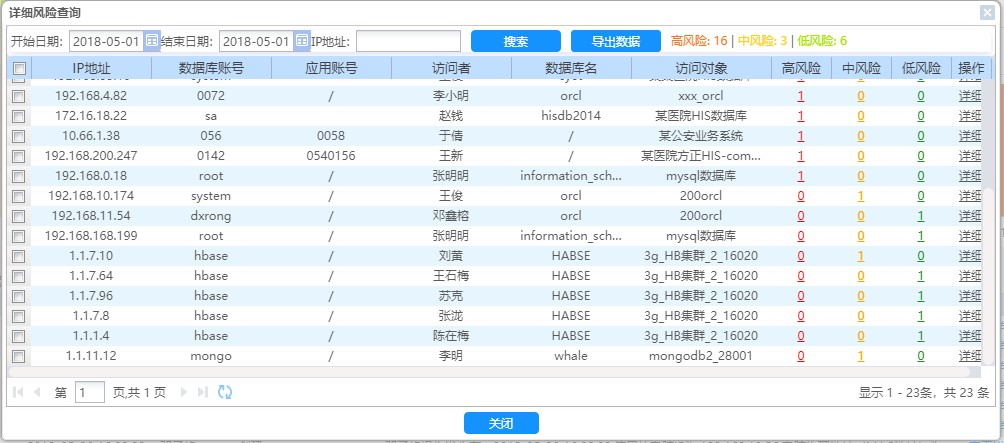Viewport: 1004px width, 443px height.
Task: Select the checkbox for IP 1.1.11.12
Action: [18, 356]
